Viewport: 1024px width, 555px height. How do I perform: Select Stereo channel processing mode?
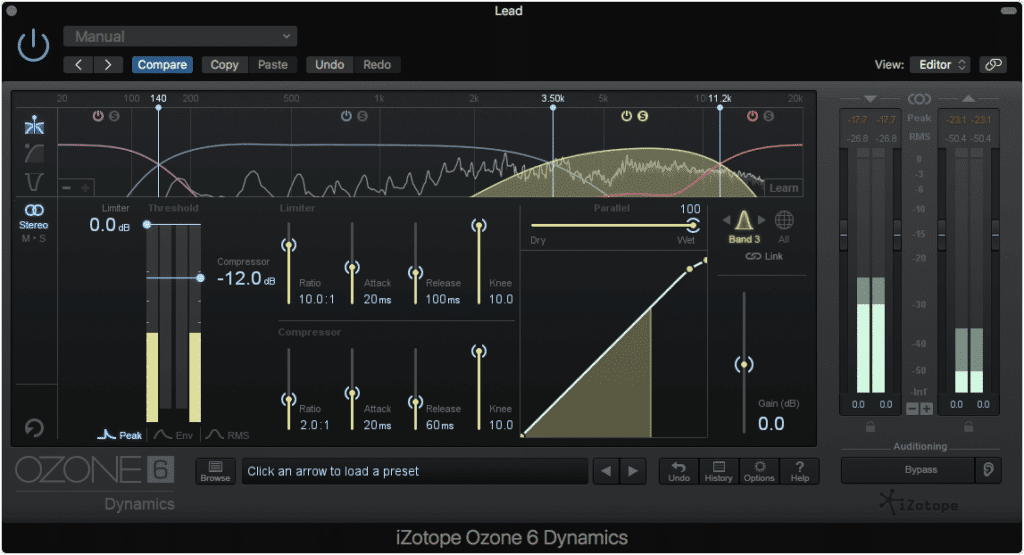[33, 216]
